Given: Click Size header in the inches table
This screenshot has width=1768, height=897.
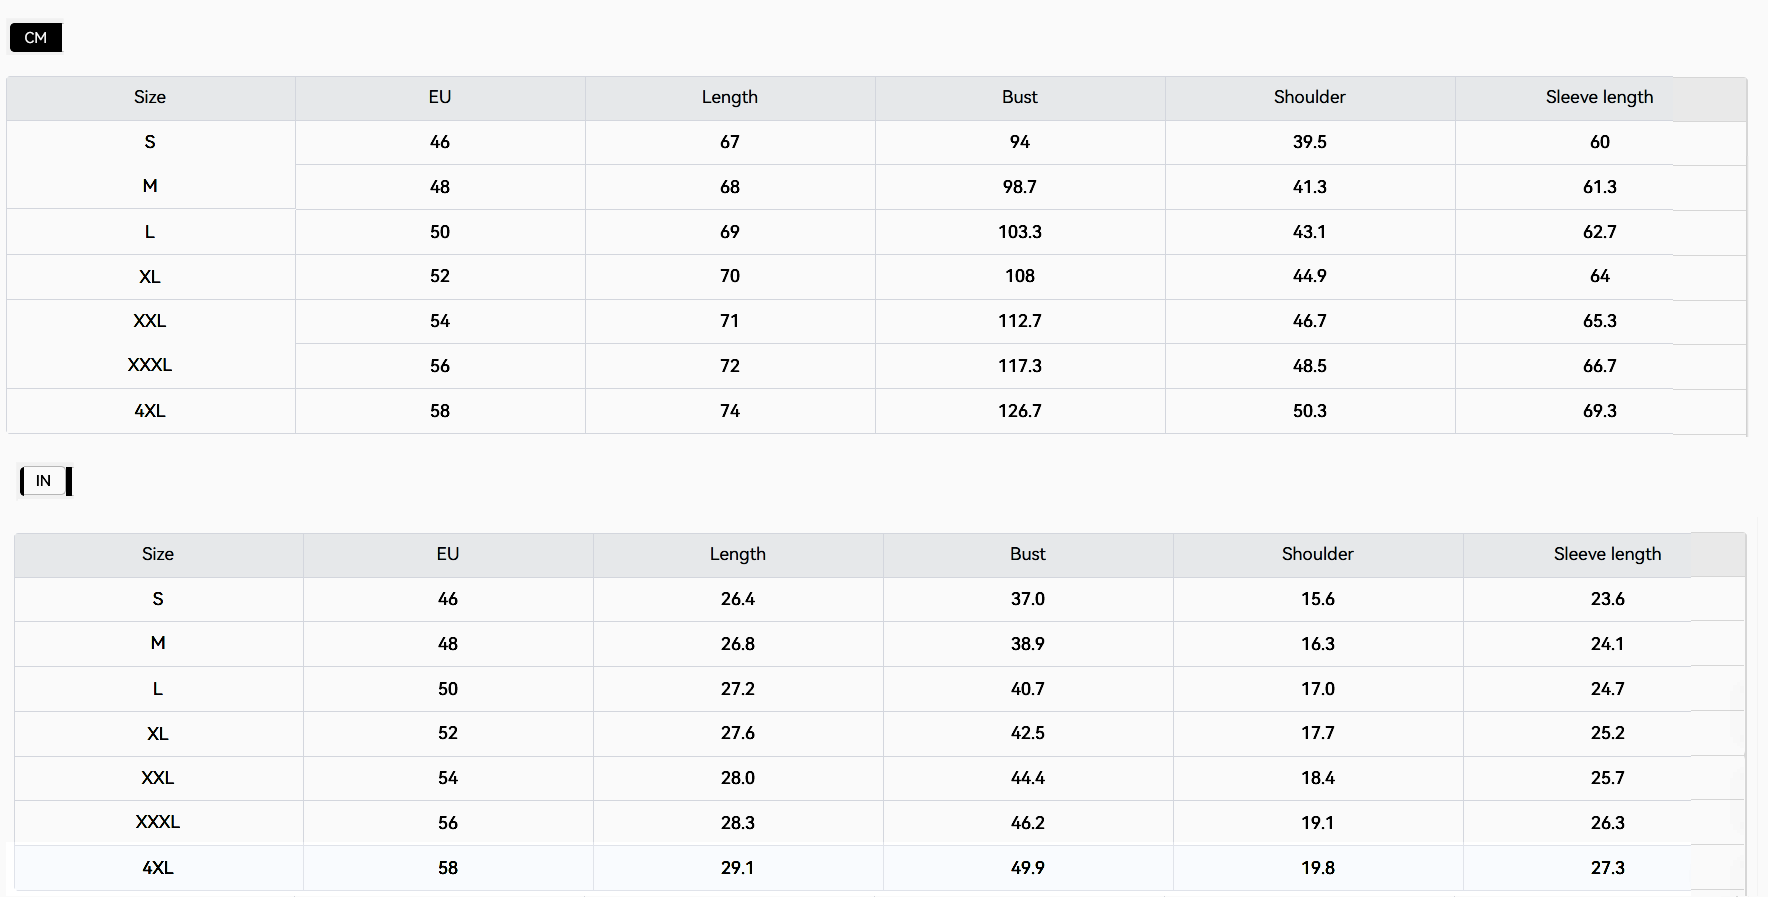Looking at the screenshot, I should tap(158, 554).
